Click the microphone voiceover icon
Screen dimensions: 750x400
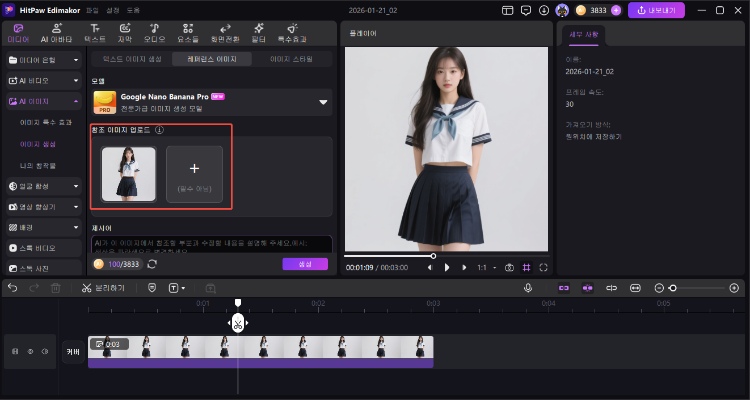pos(528,288)
